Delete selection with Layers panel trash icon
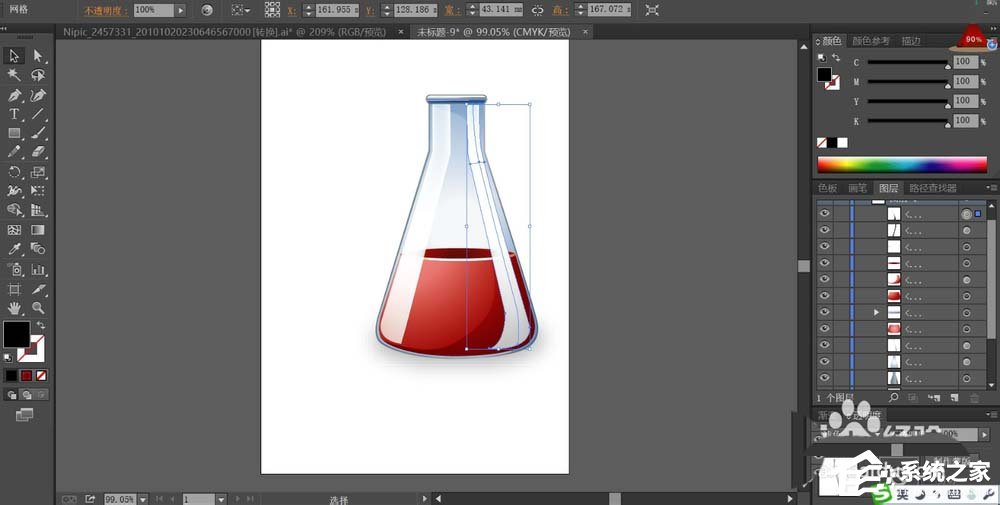The height and width of the screenshot is (505, 1000). pyautogui.click(x=974, y=398)
